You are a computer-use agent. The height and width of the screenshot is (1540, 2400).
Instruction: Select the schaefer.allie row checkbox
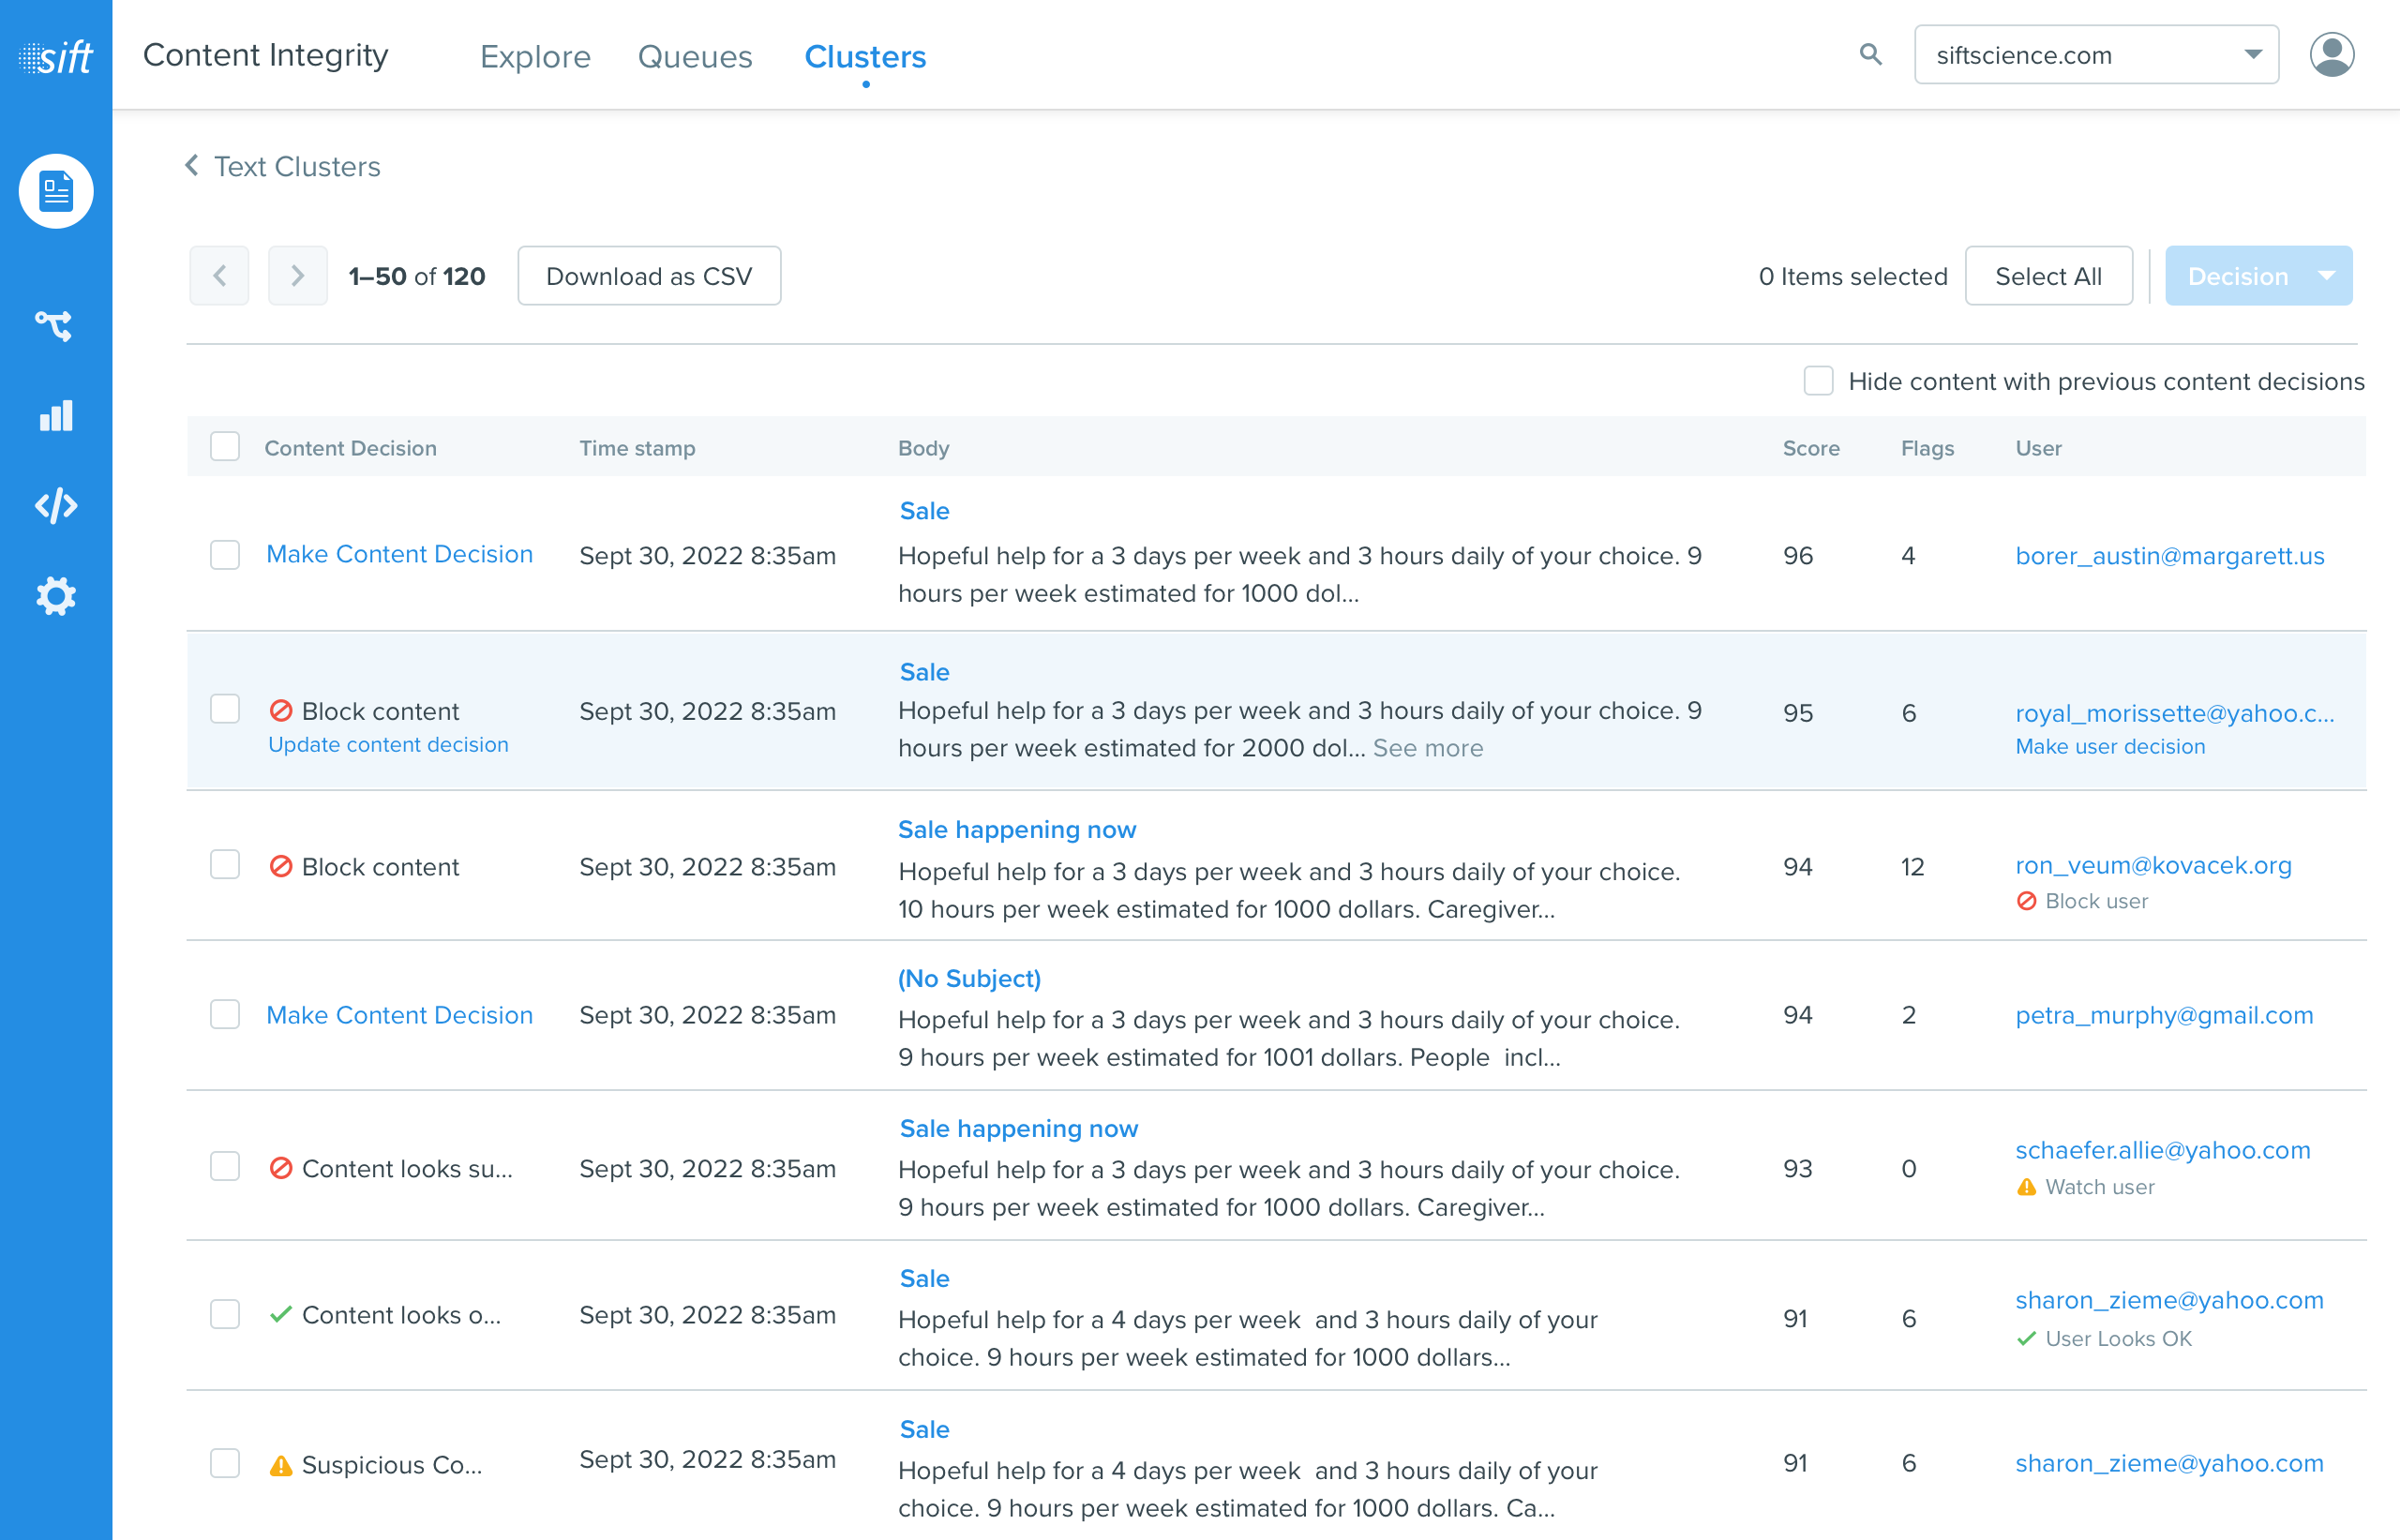(225, 1167)
